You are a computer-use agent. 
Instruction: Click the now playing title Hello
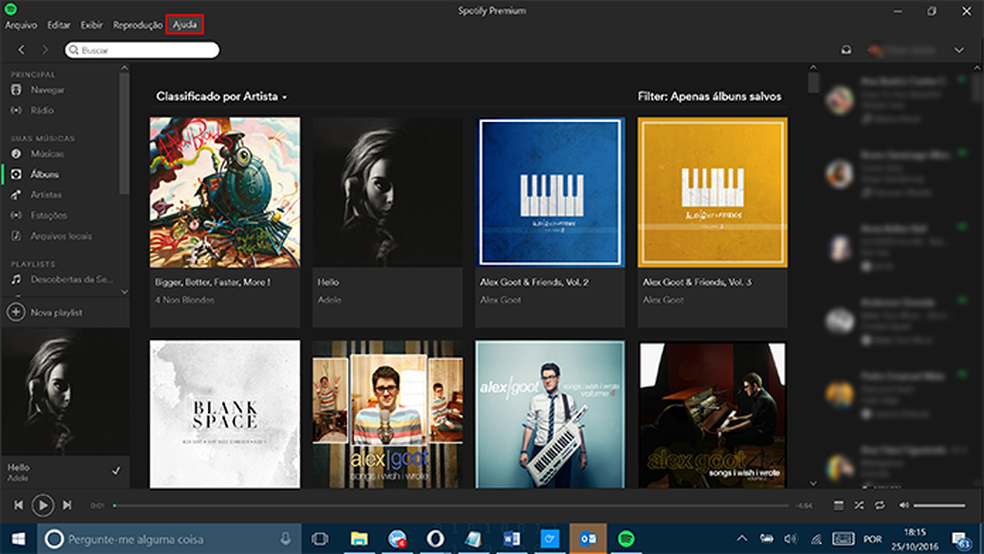pos(18,467)
